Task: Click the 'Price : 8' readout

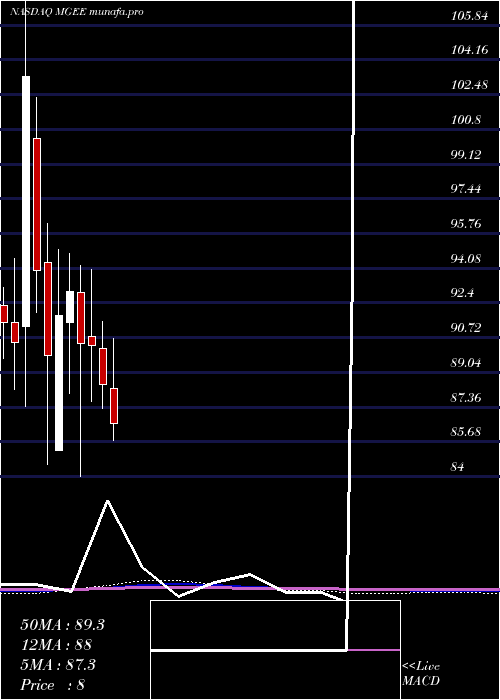Action: click(x=53, y=685)
